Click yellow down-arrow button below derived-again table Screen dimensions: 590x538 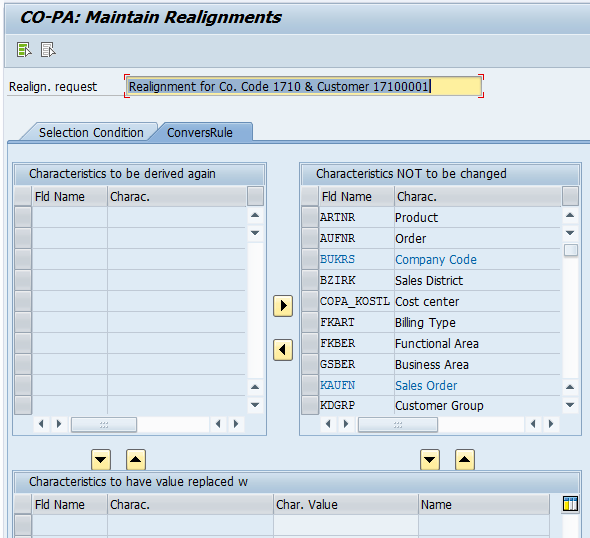pos(101,459)
